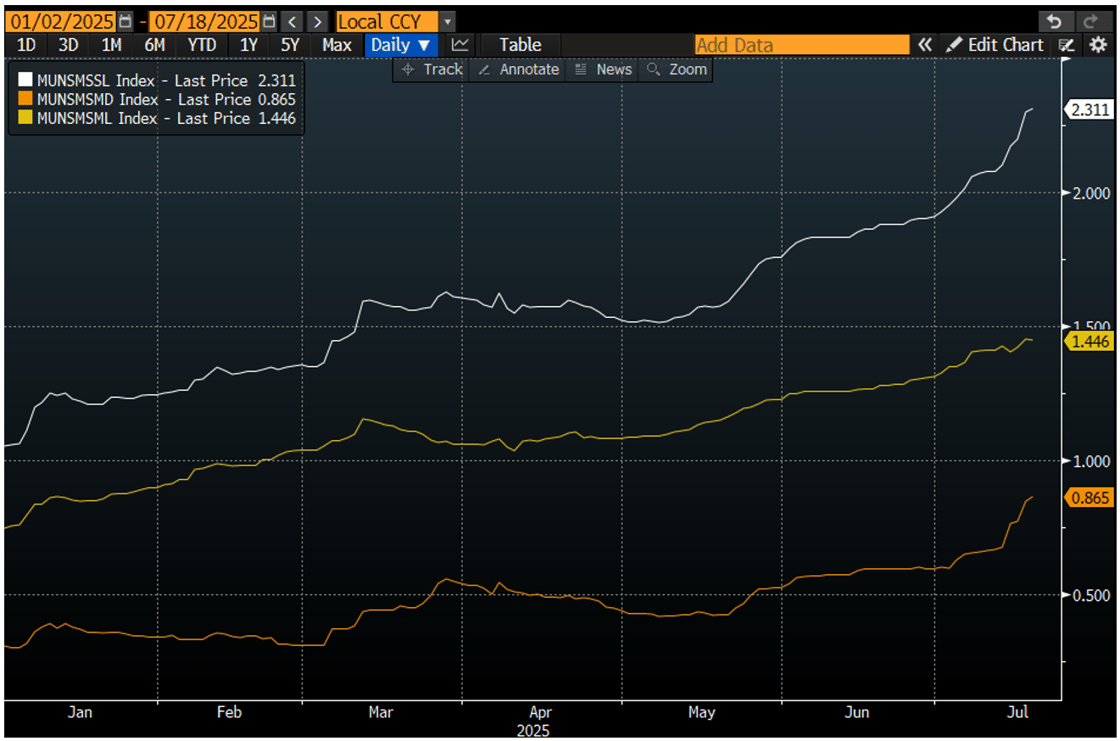Toggle the orange MUNSMSMD Index legend box
This screenshot has width=1120, height=741.
(25, 99)
